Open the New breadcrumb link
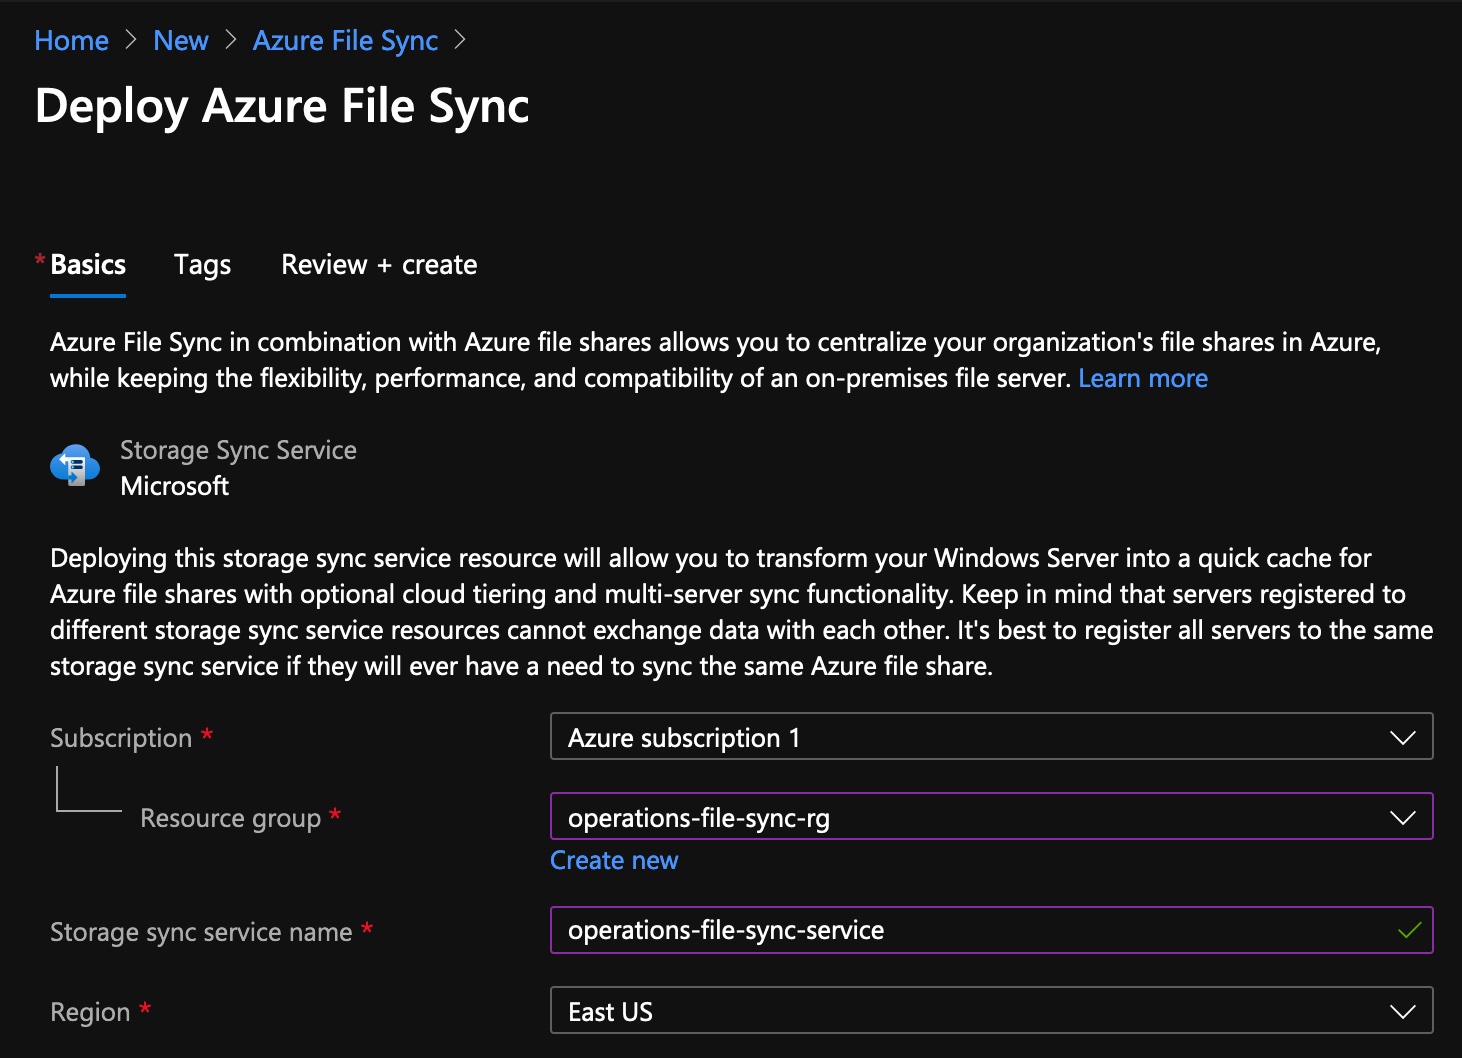 181,41
